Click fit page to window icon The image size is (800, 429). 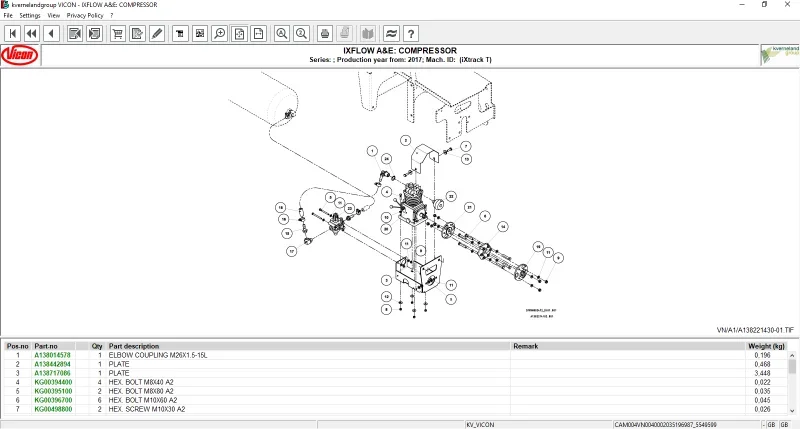point(239,34)
